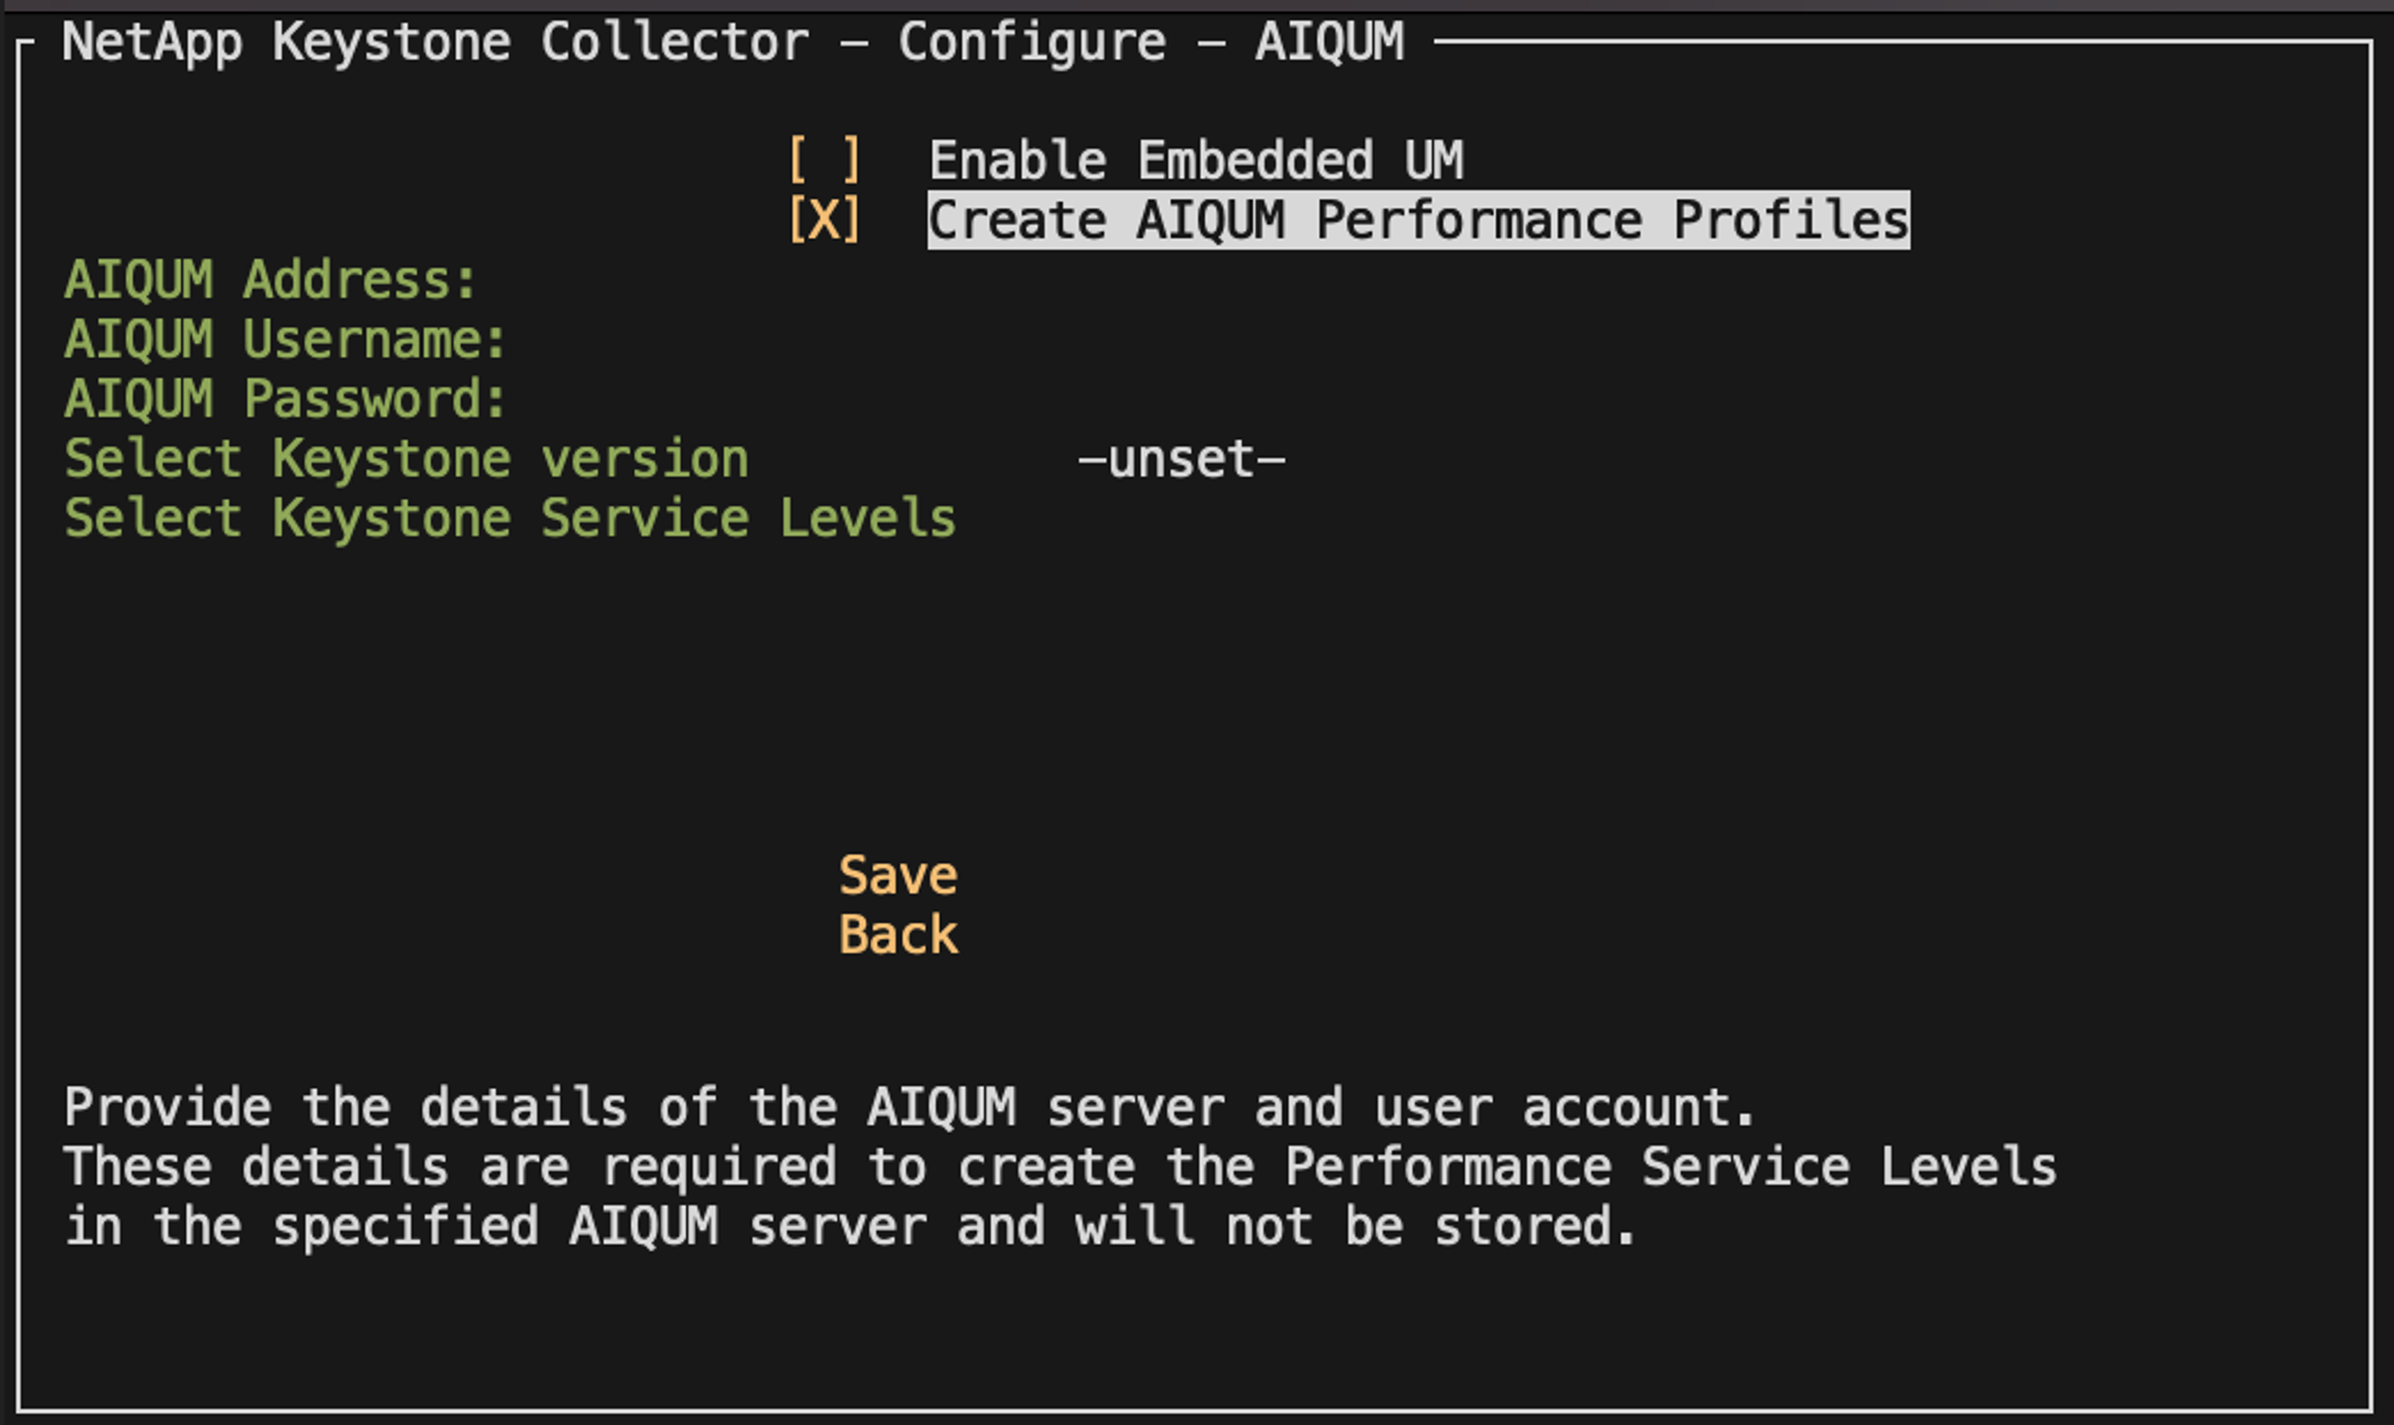Focus the AIQUM Address field
Image resolution: width=2394 pixels, height=1425 pixels.
tap(271, 280)
